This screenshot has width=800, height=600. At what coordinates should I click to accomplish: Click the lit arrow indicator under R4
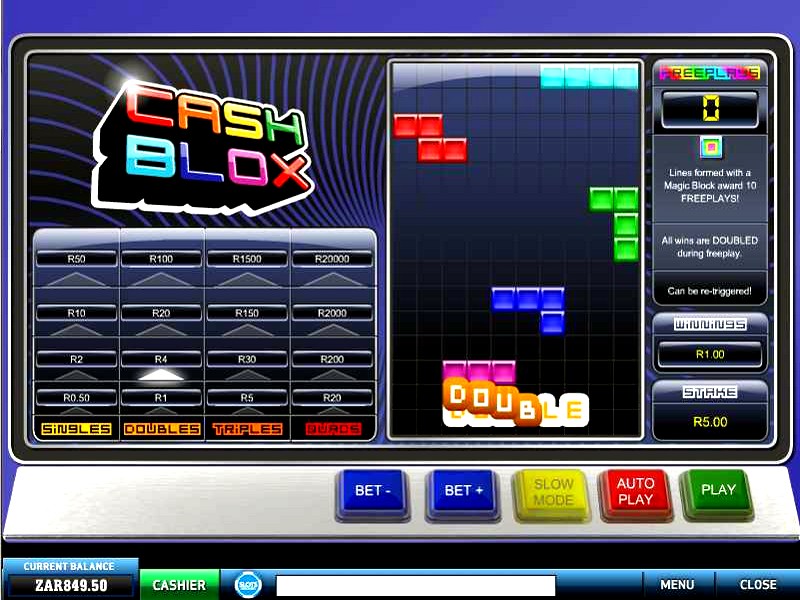161,375
